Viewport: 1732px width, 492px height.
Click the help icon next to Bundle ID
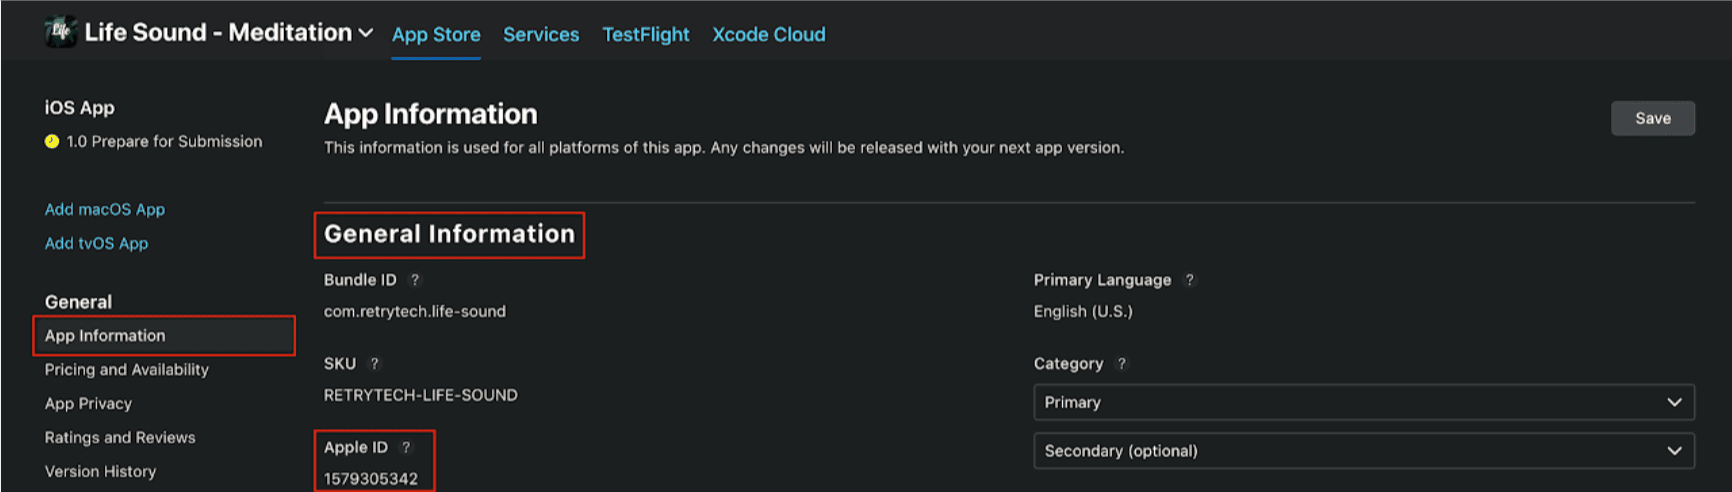[415, 280]
